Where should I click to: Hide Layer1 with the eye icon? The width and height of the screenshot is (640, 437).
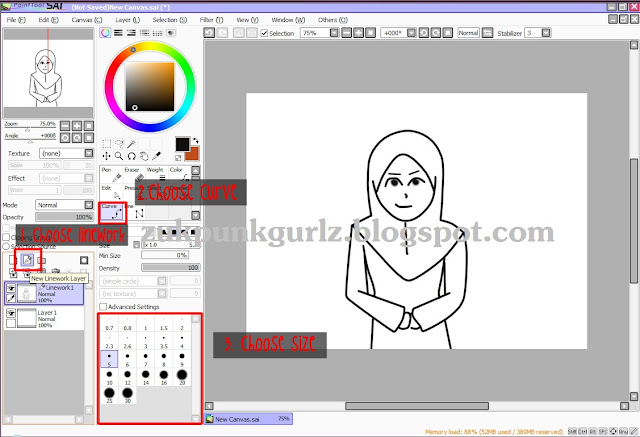click(11, 313)
